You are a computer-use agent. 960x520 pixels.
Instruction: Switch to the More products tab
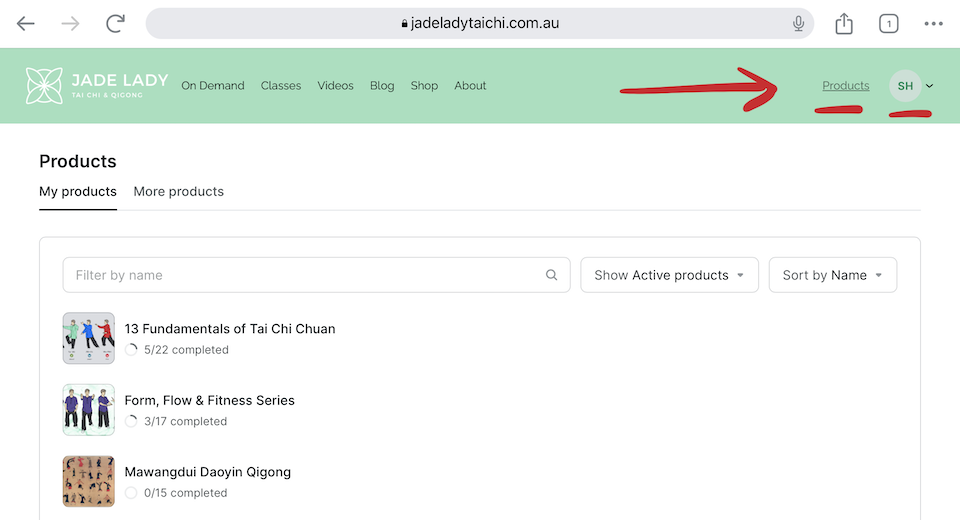coord(178,191)
